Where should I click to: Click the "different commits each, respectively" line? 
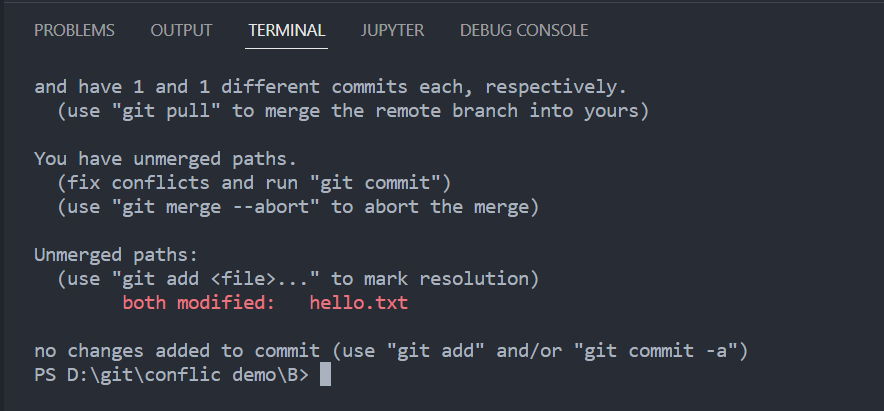424,87
